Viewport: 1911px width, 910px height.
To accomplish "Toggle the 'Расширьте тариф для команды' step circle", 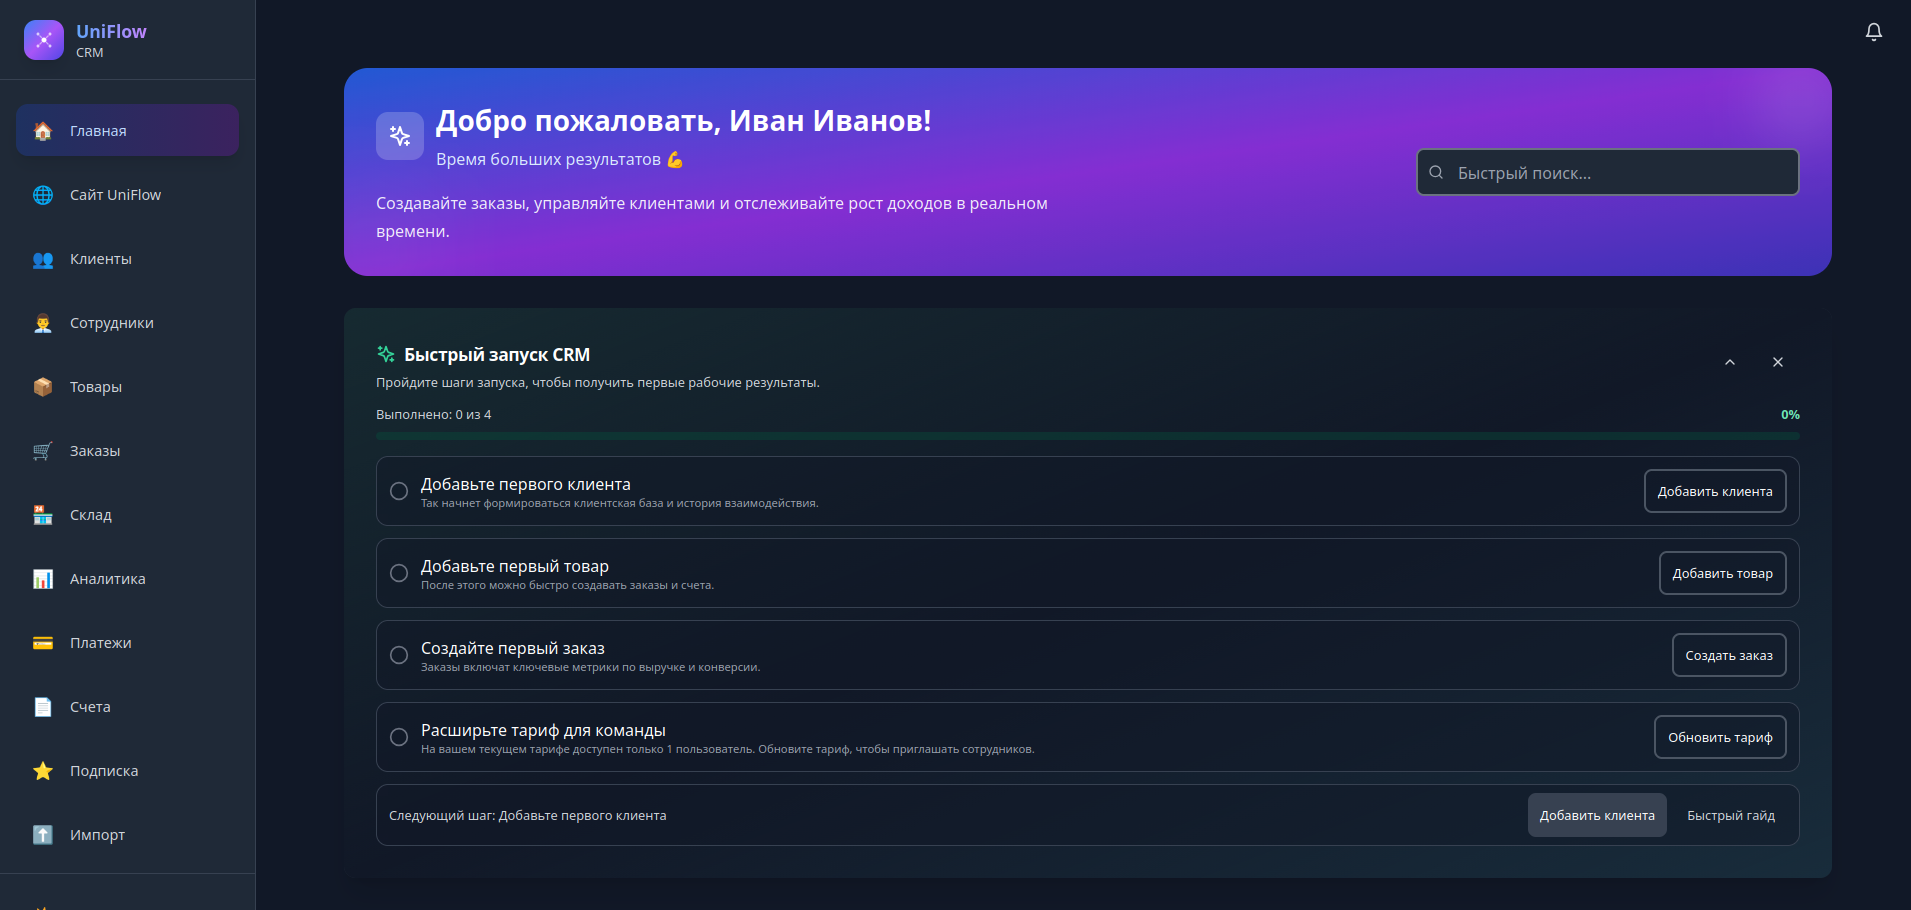I will (398, 737).
